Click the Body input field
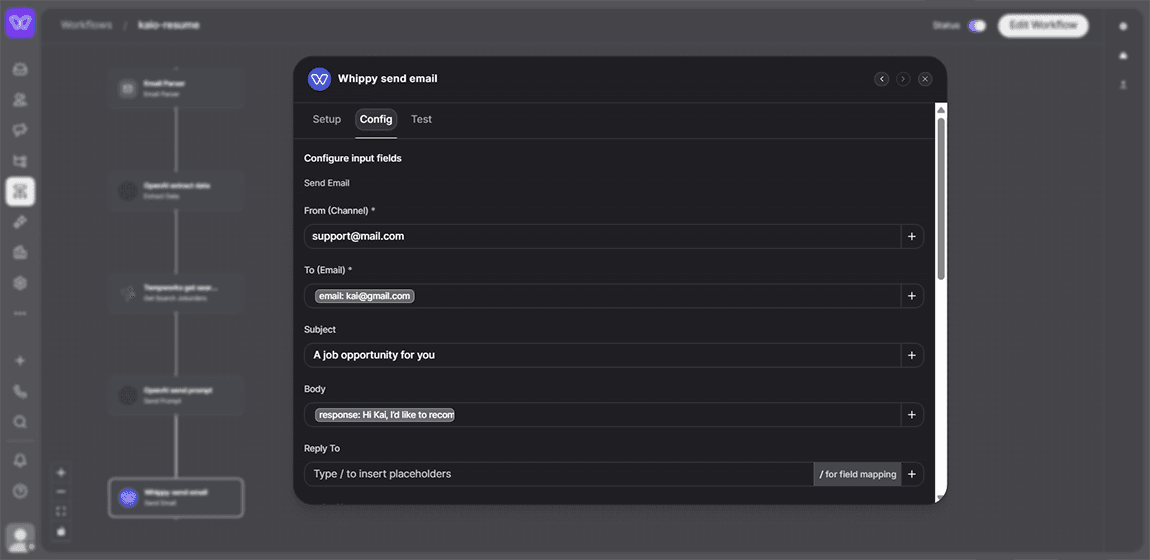The width and height of the screenshot is (1150, 560). click(602, 415)
